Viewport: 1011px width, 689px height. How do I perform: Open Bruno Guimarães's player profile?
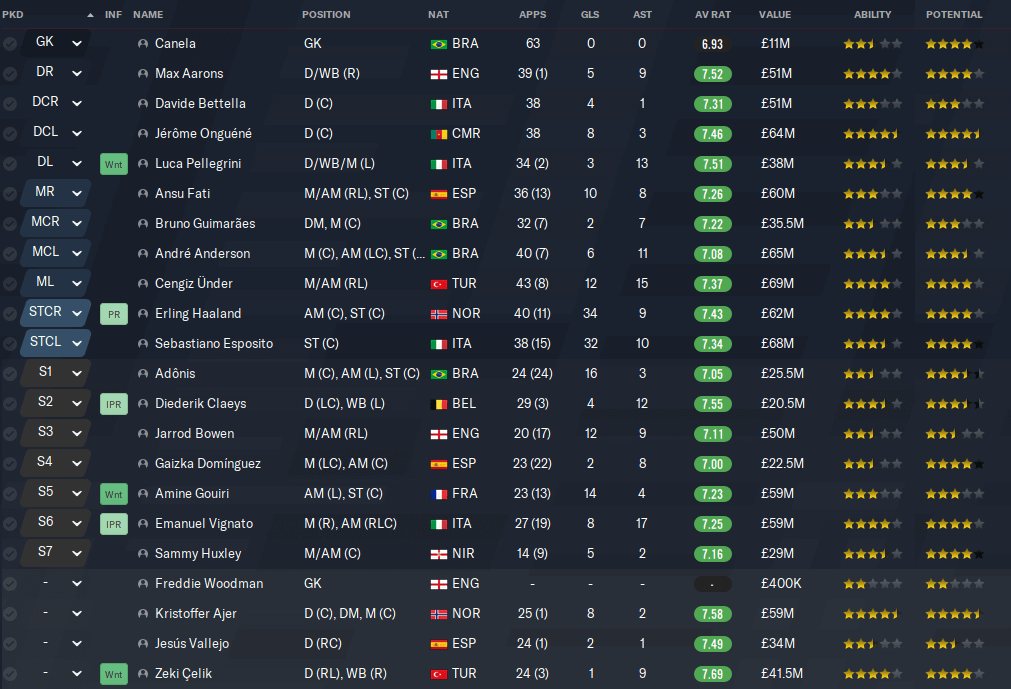(205, 224)
